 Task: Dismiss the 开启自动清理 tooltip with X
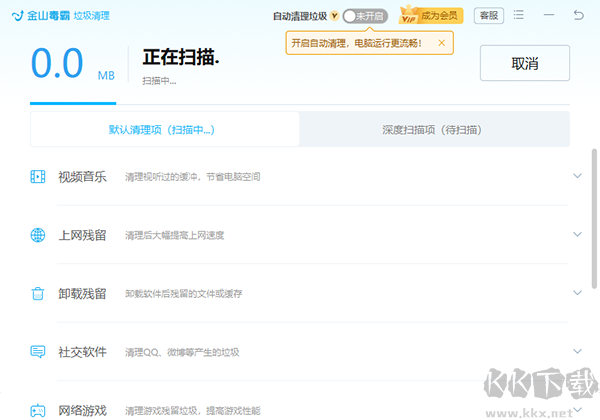click(x=442, y=43)
